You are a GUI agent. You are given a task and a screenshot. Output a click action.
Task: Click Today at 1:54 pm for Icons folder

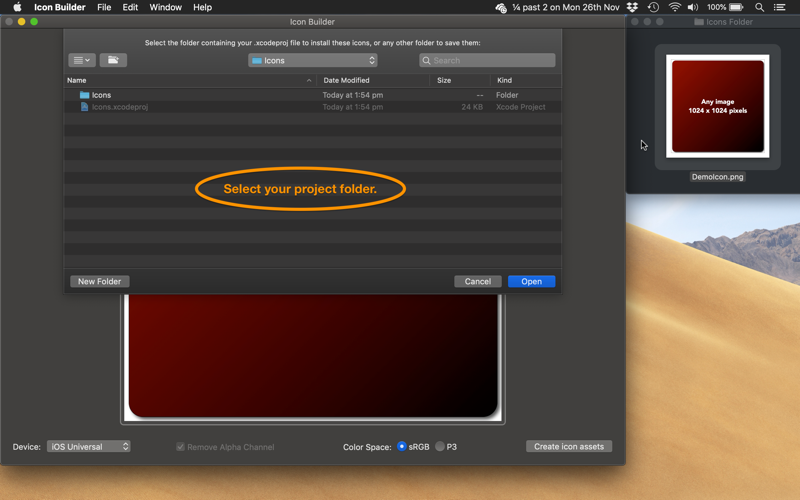pyautogui.click(x=353, y=95)
